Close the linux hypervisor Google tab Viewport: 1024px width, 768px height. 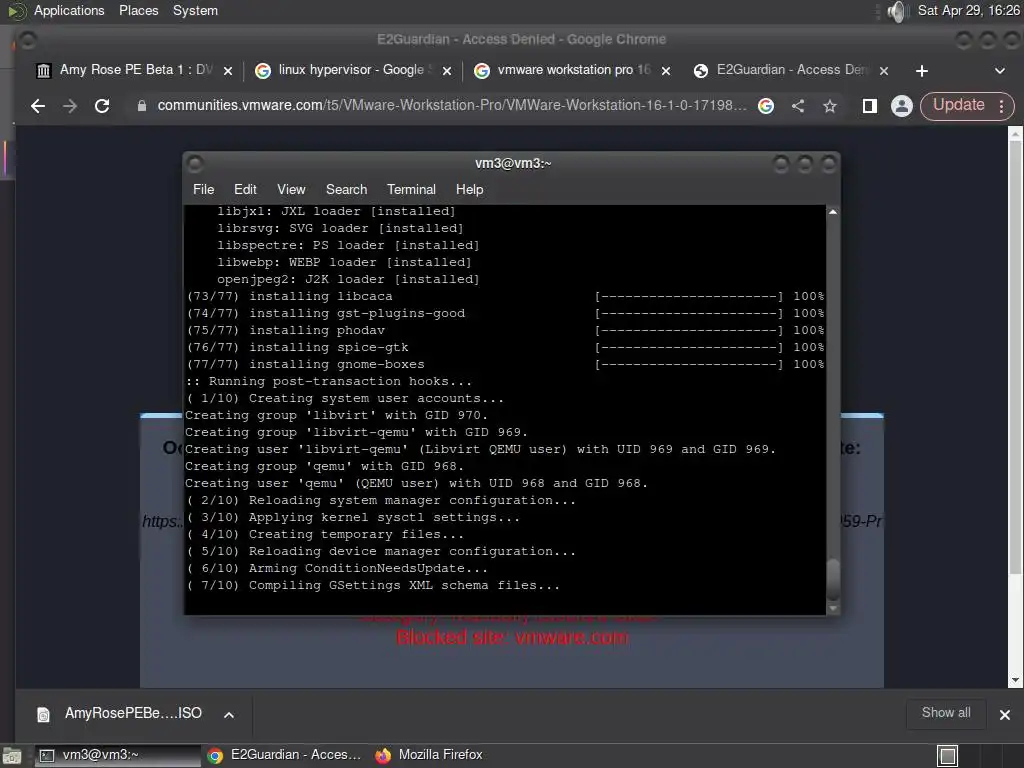pyautogui.click(x=447, y=71)
